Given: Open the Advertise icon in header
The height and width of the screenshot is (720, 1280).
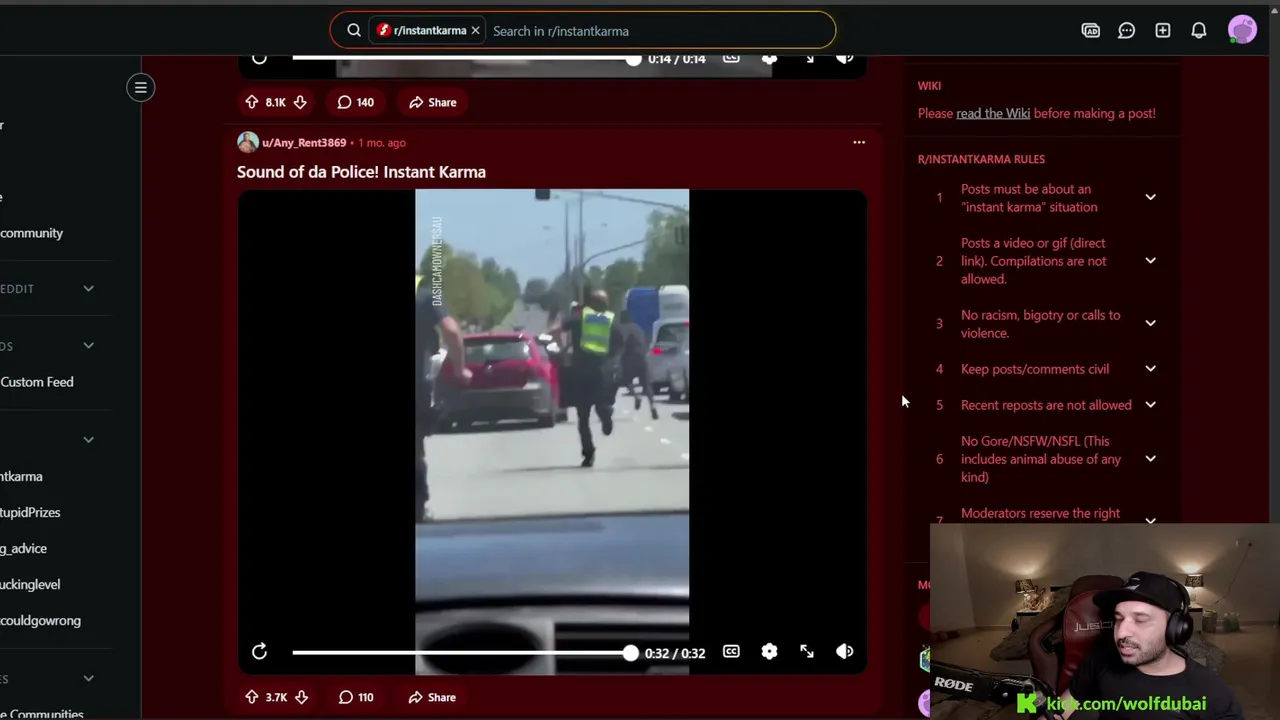Looking at the screenshot, I should click(1091, 31).
